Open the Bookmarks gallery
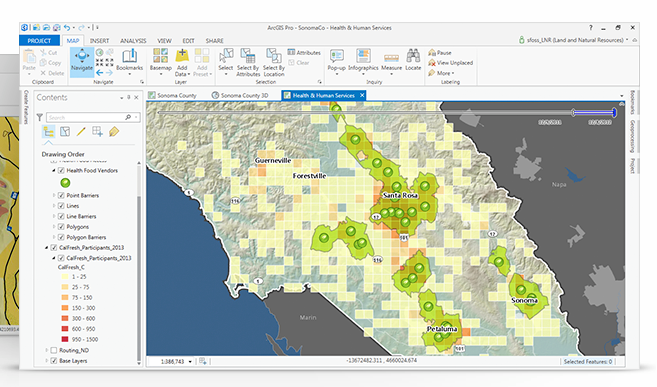Screen dimensions: 657x387 coord(129,61)
